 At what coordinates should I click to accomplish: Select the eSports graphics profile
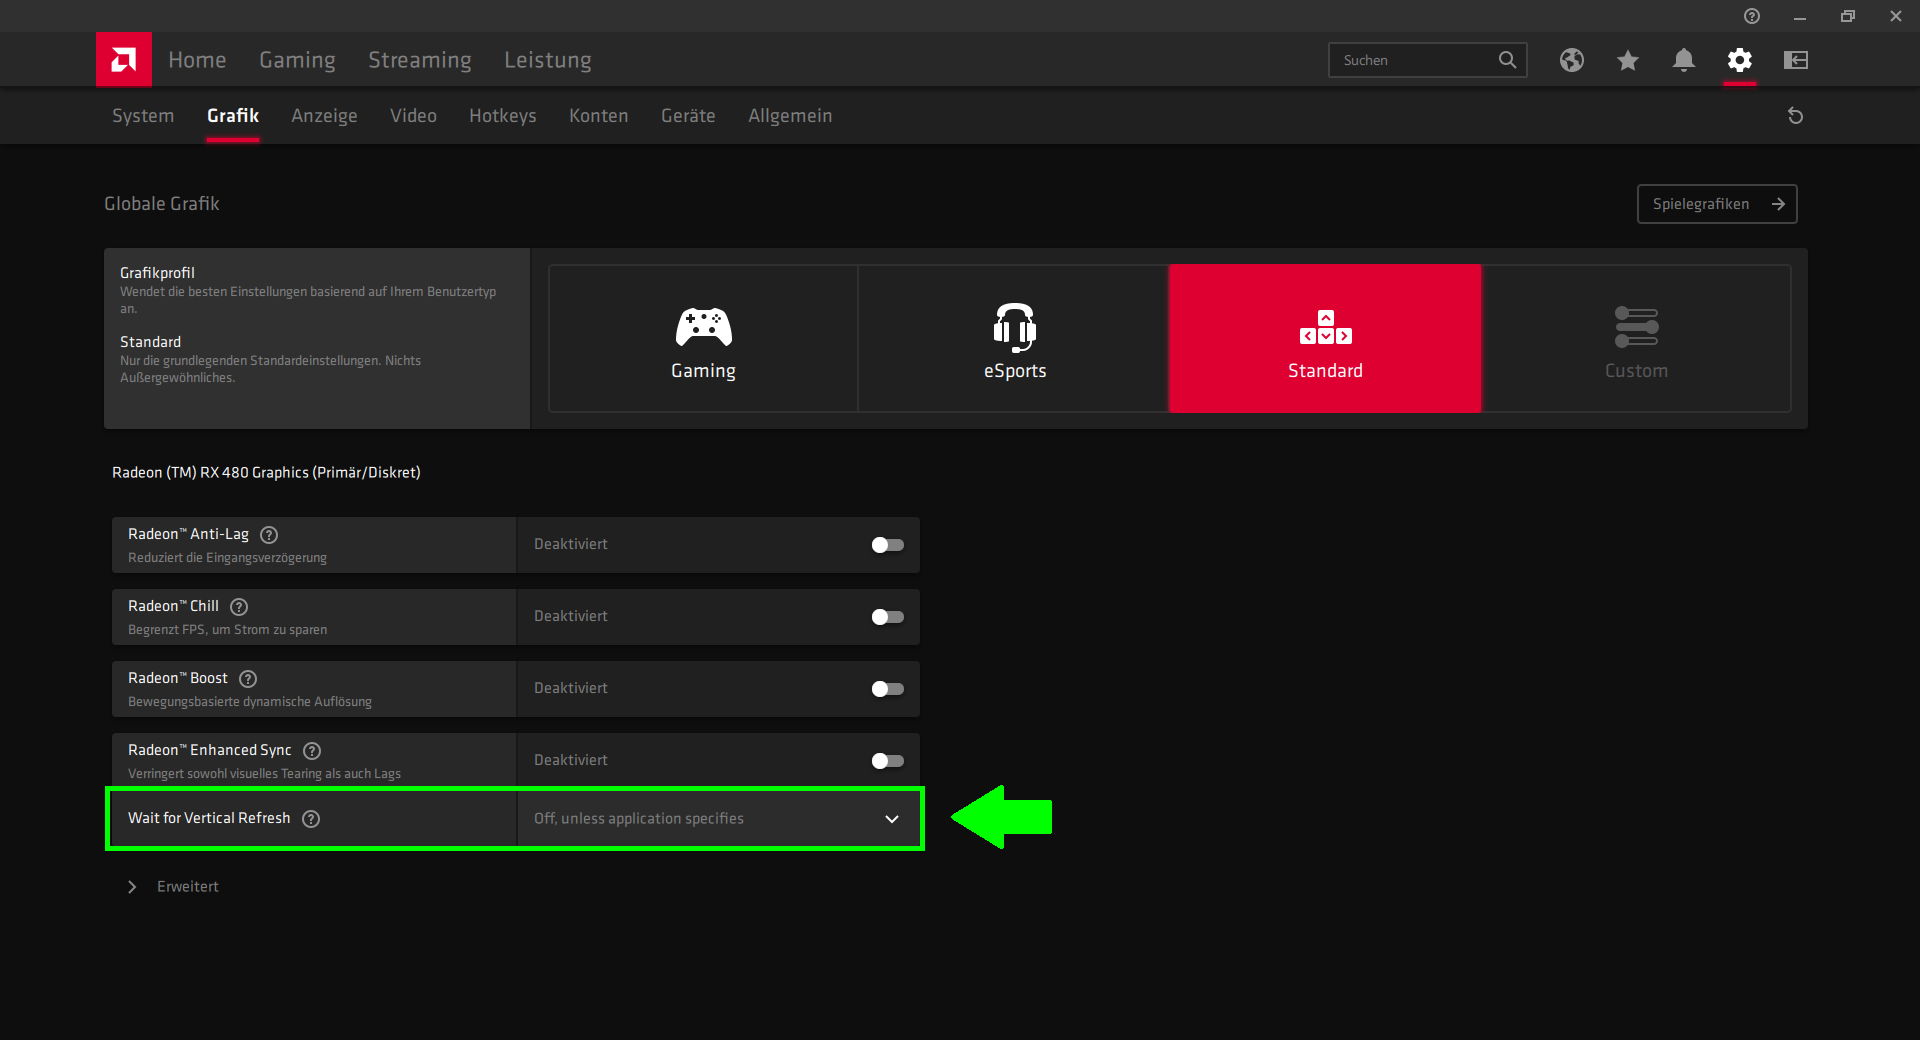click(1014, 339)
